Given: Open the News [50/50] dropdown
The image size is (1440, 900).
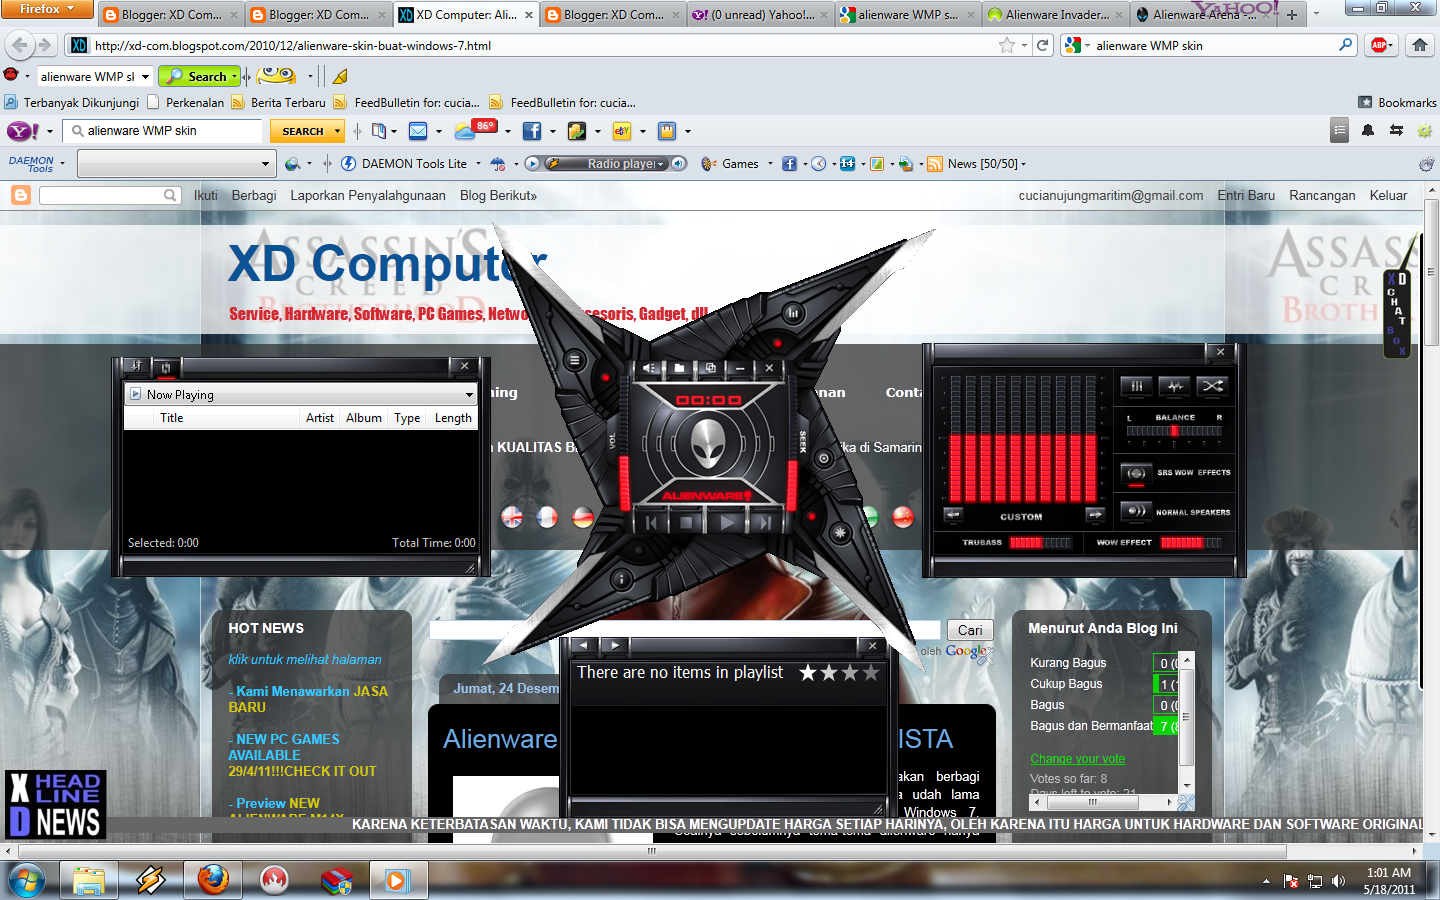Looking at the screenshot, I should click(x=976, y=164).
